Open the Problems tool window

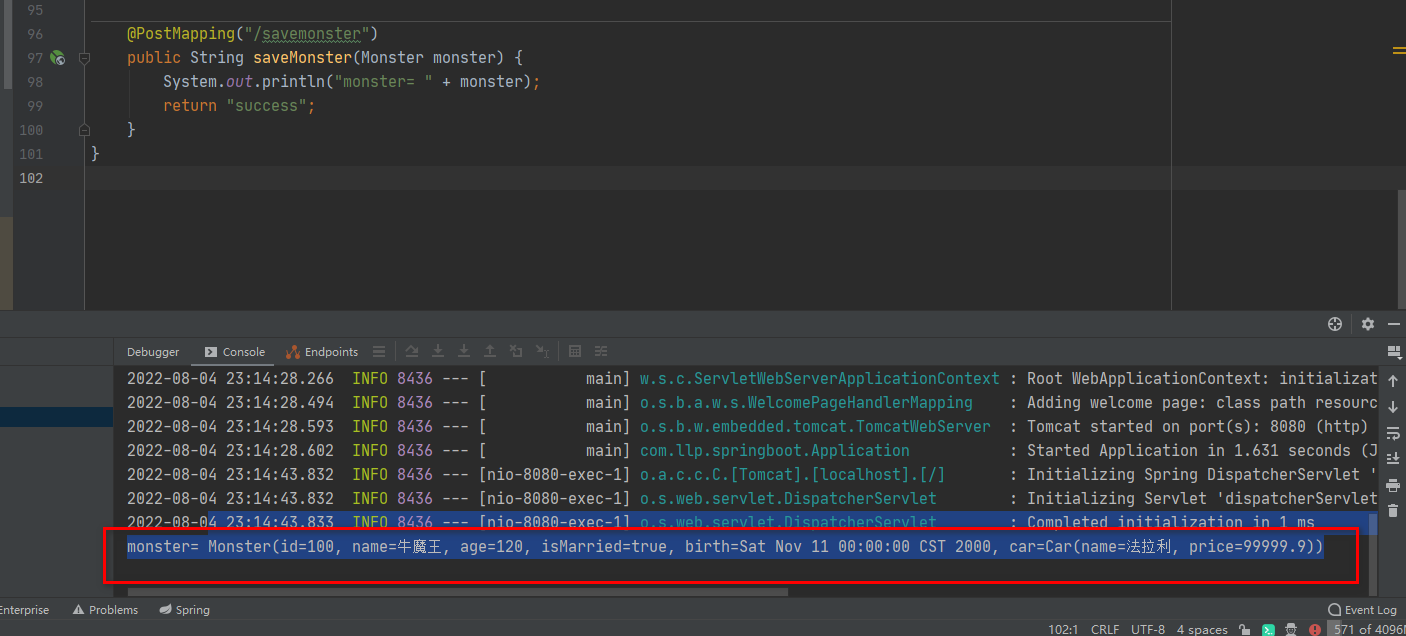point(106,610)
